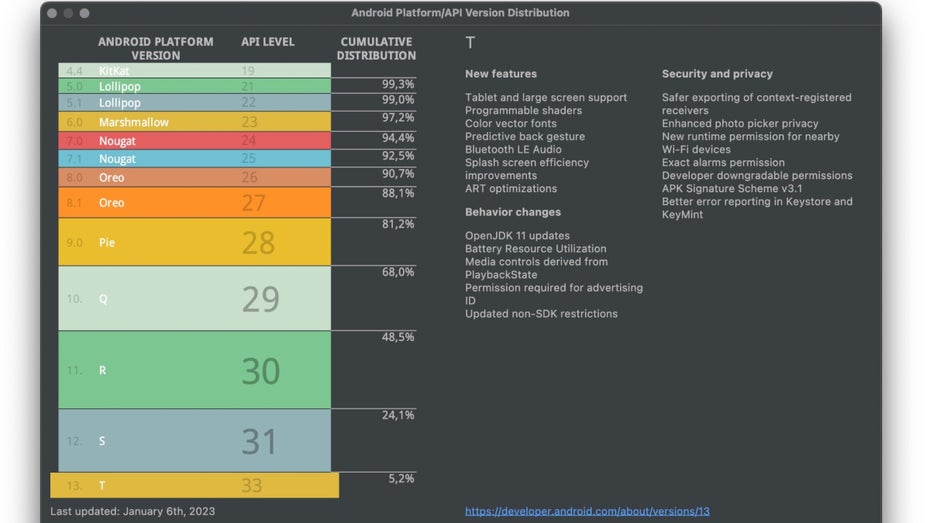Screen dimensions: 930x523
Task: Select the KitKat 4.4 version row
Action: (x=194, y=71)
